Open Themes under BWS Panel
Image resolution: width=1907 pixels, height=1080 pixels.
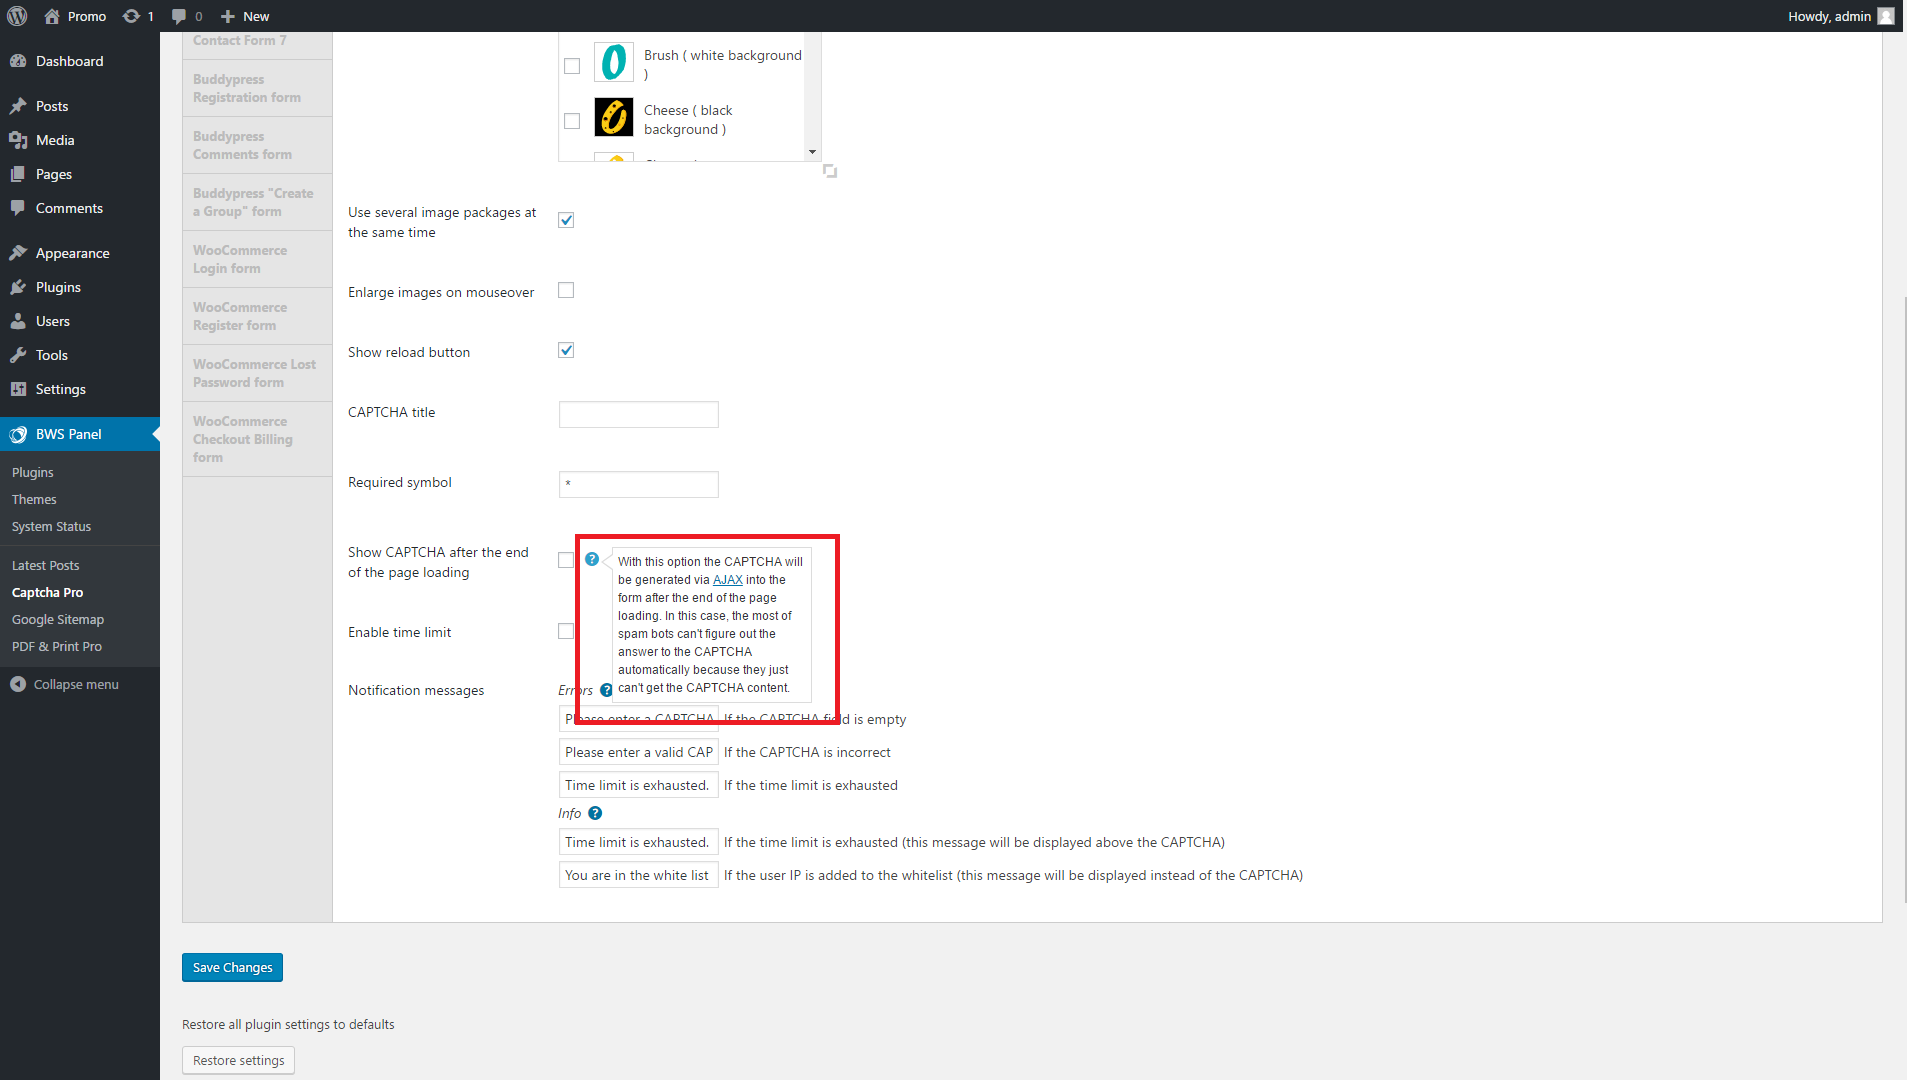(x=34, y=499)
